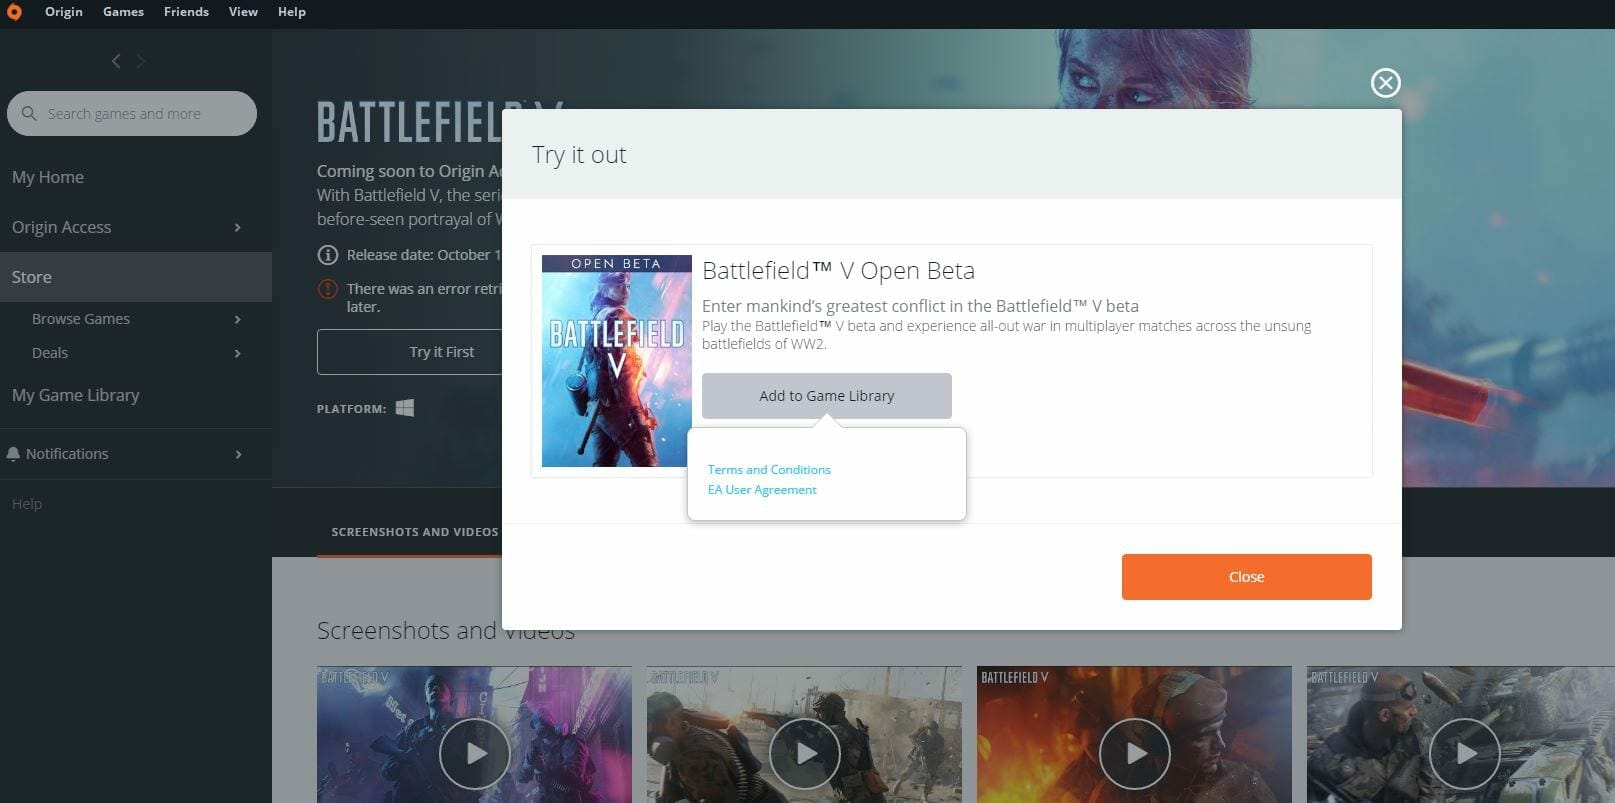Click the orange Close button
1615x803 pixels.
tap(1247, 577)
